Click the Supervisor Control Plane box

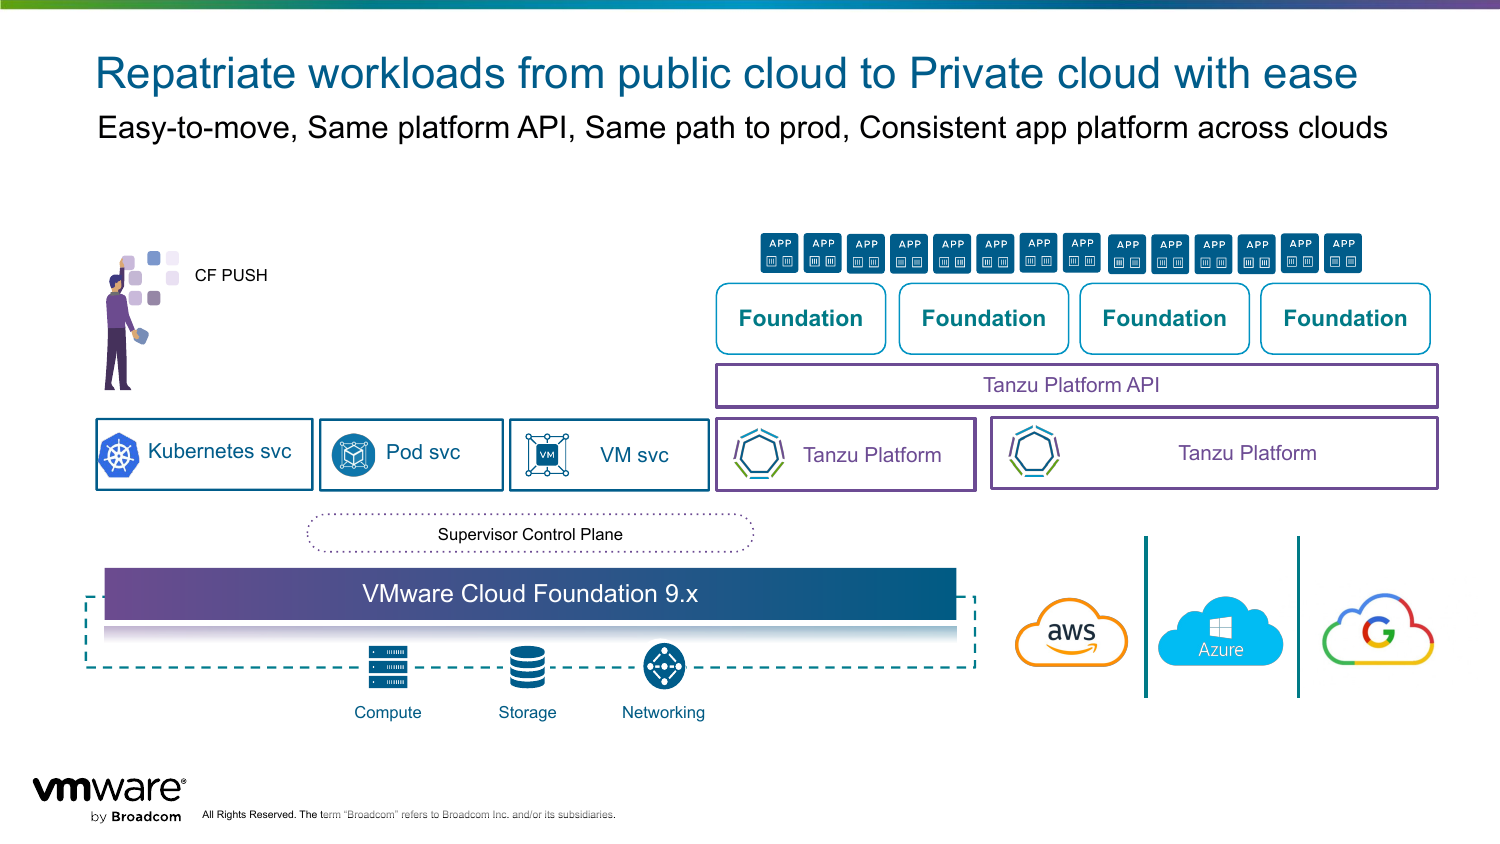coord(530,534)
